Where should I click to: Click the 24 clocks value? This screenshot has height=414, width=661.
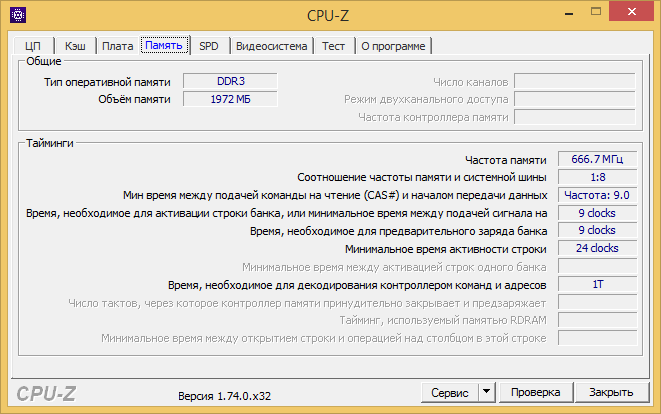coord(597,248)
